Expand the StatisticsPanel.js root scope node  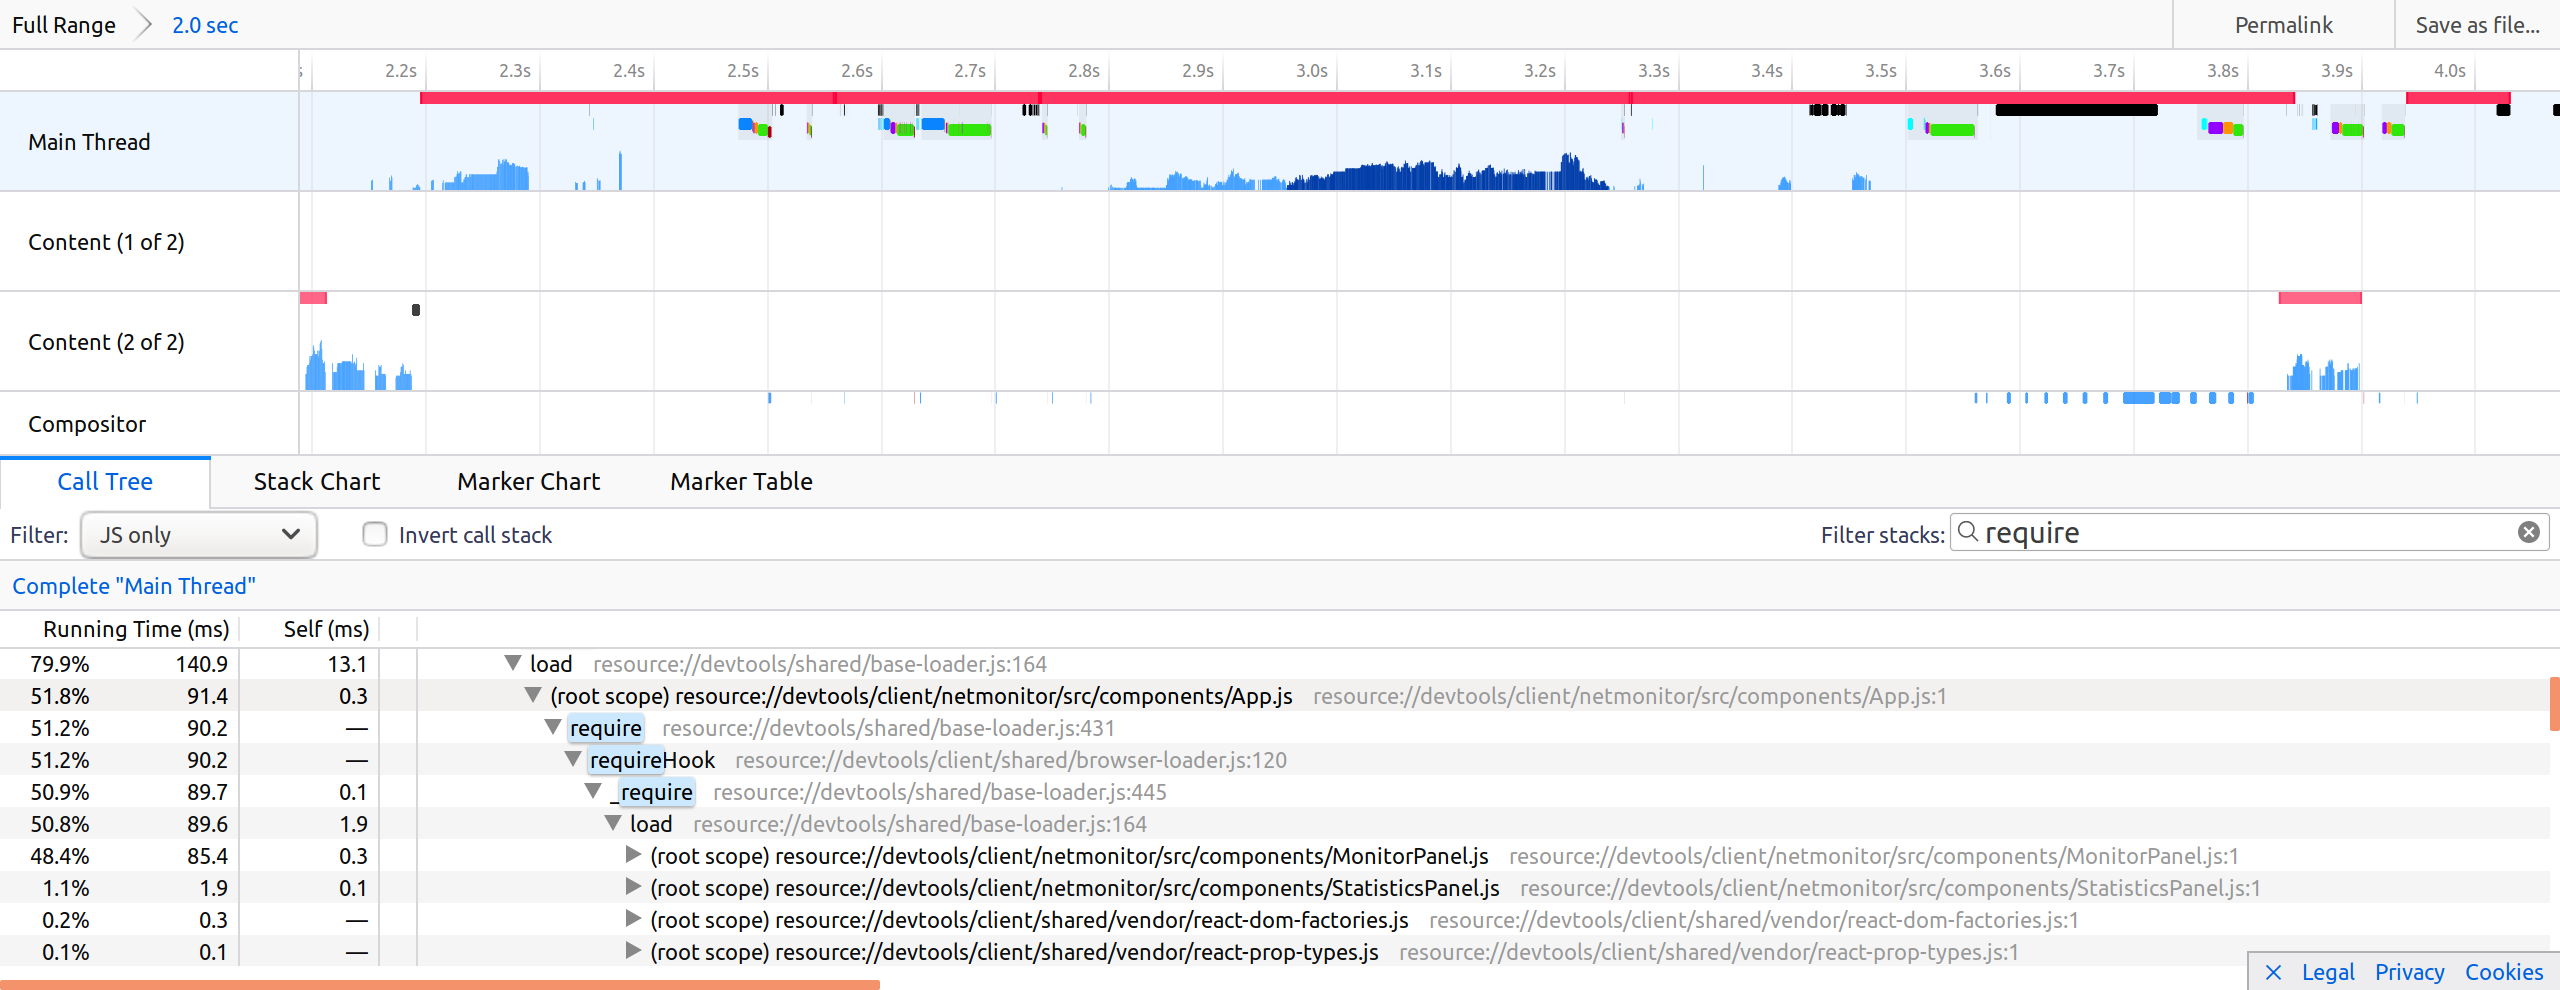pos(633,888)
